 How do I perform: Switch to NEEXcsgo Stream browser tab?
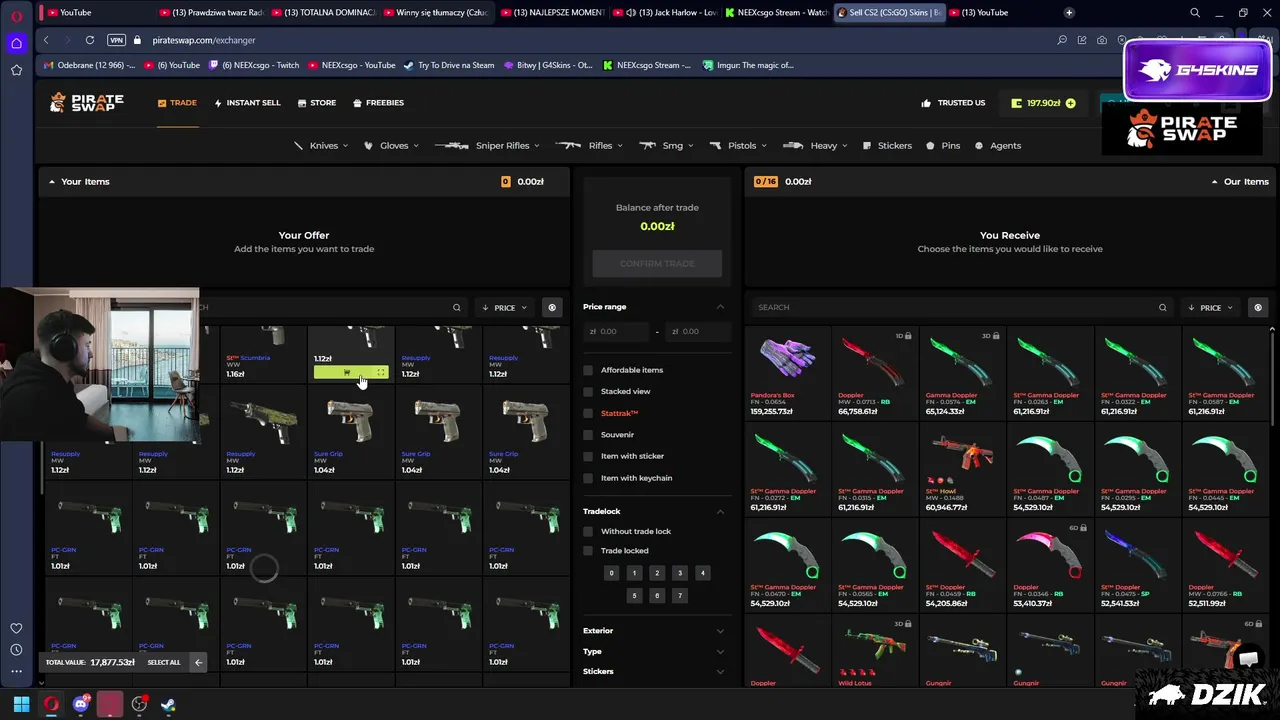[777, 13]
